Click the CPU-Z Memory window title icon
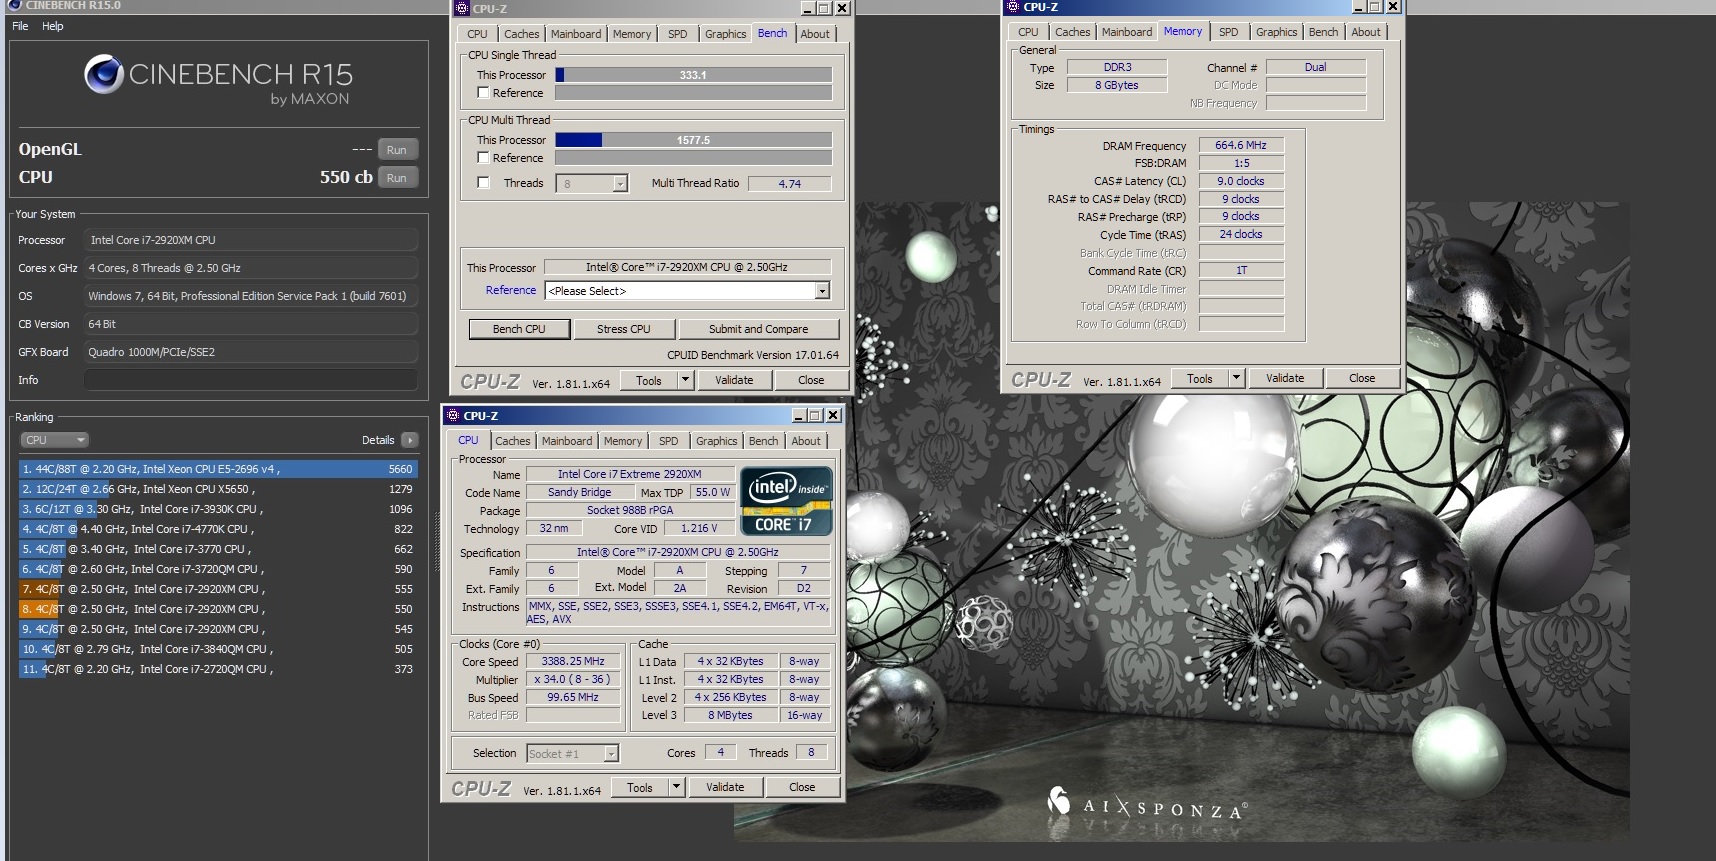1716x861 pixels. point(1012,6)
